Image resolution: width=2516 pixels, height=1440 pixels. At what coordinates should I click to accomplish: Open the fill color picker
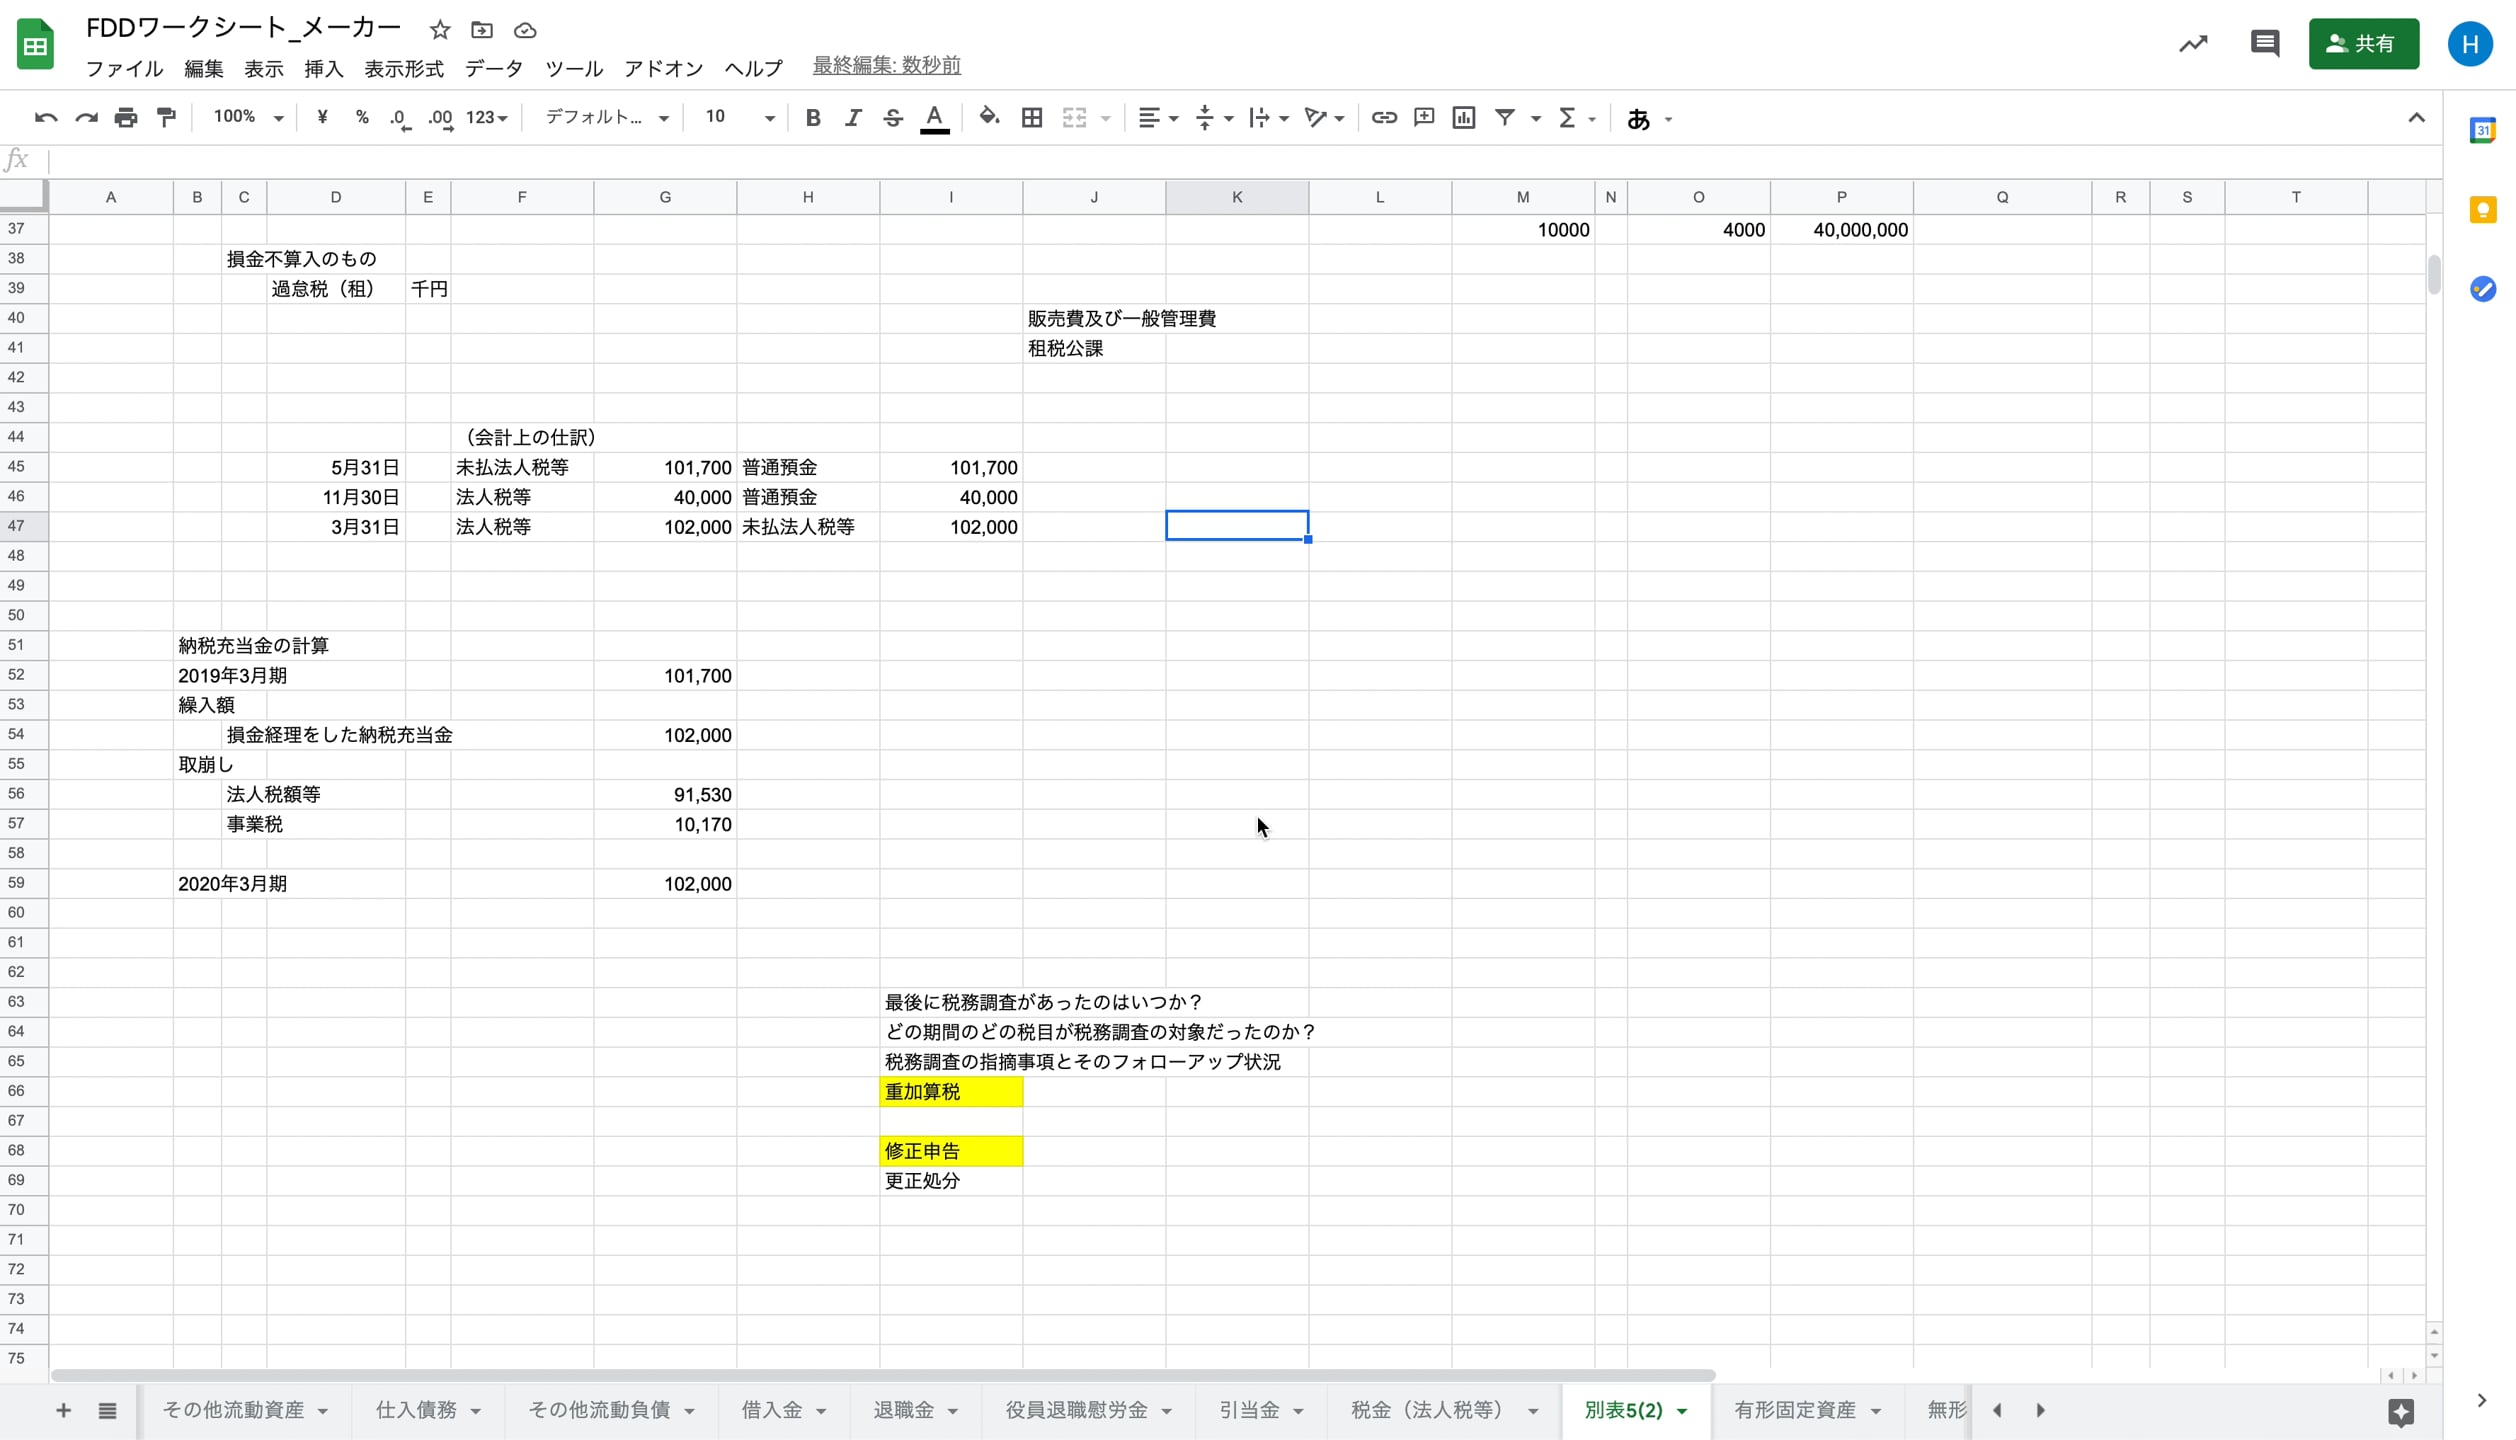988,117
